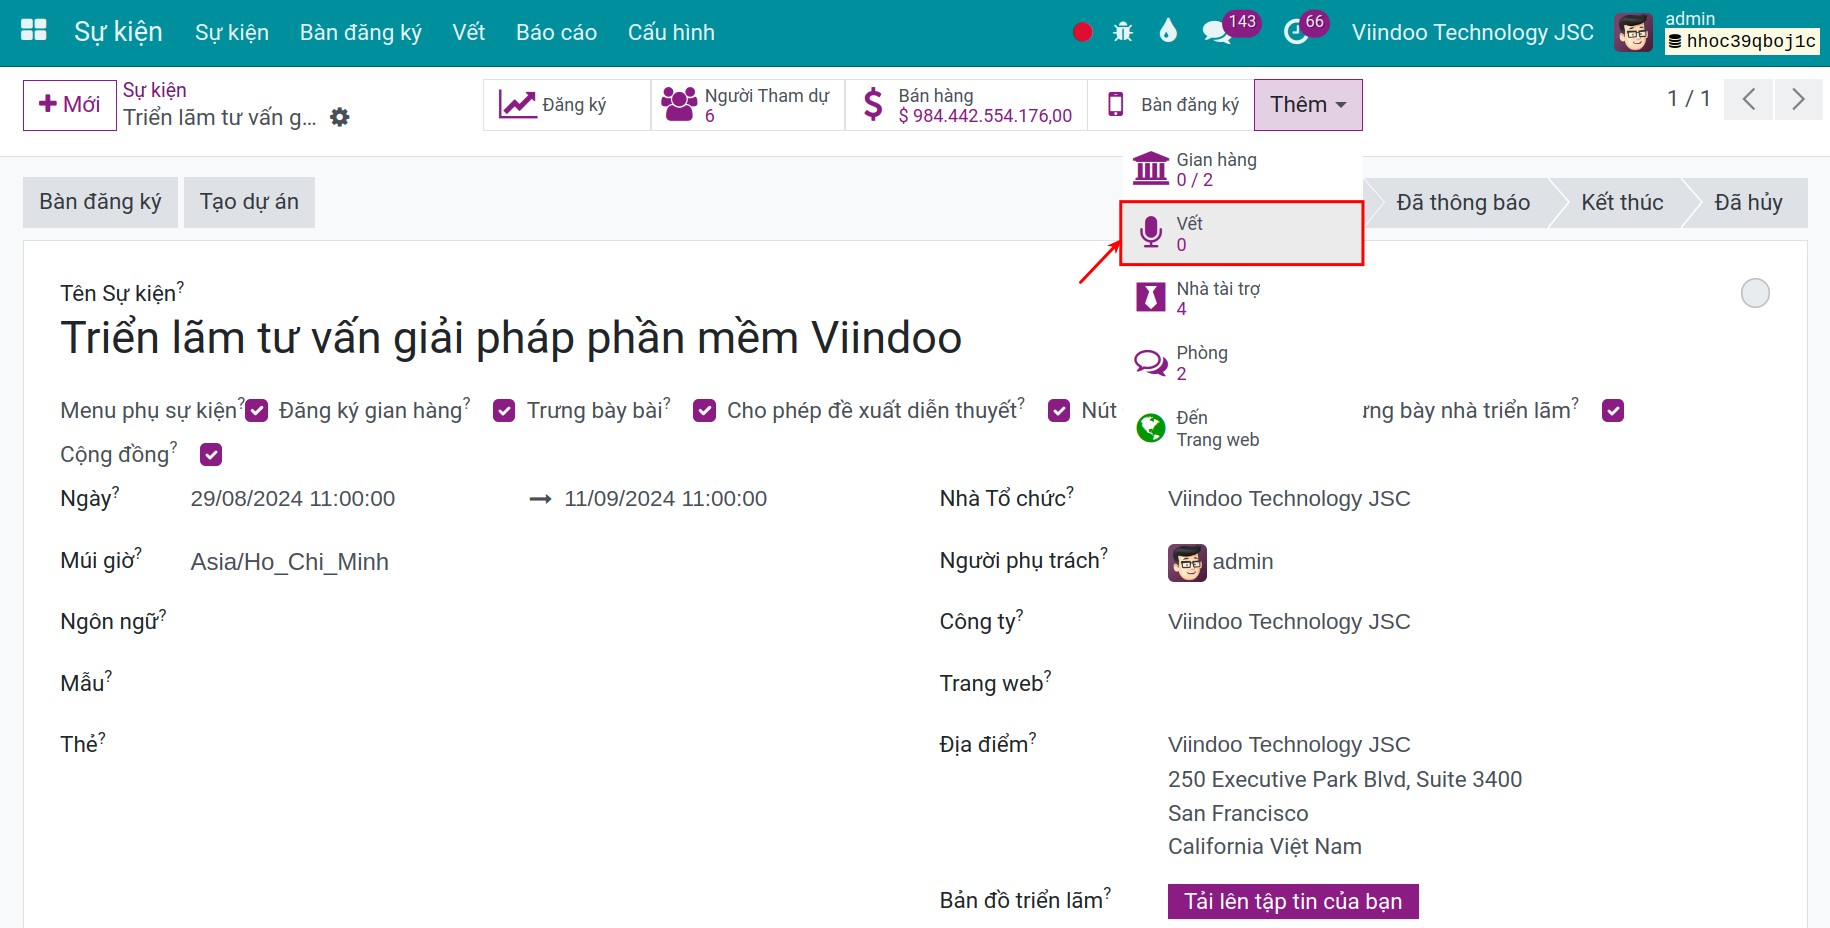Open the apps grid home menu
This screenshot has width=1830, height=928.
[x=34, y=31]
